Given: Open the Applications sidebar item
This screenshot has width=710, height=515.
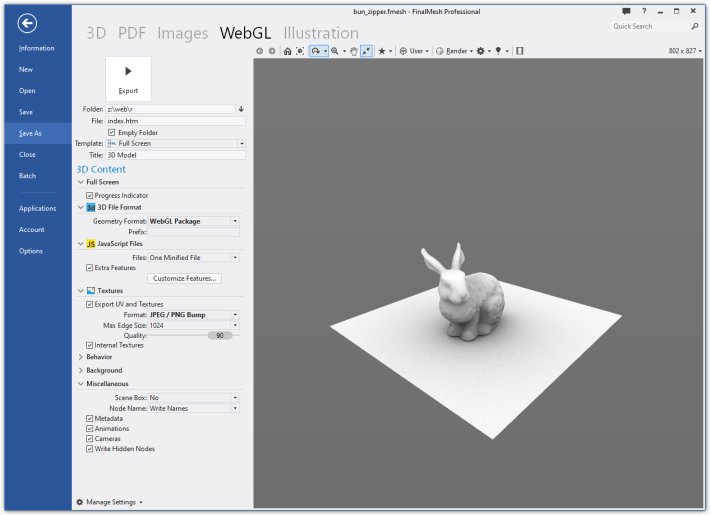Looking at the screenshot, I should pyautogui.click(x=38, y=208).
